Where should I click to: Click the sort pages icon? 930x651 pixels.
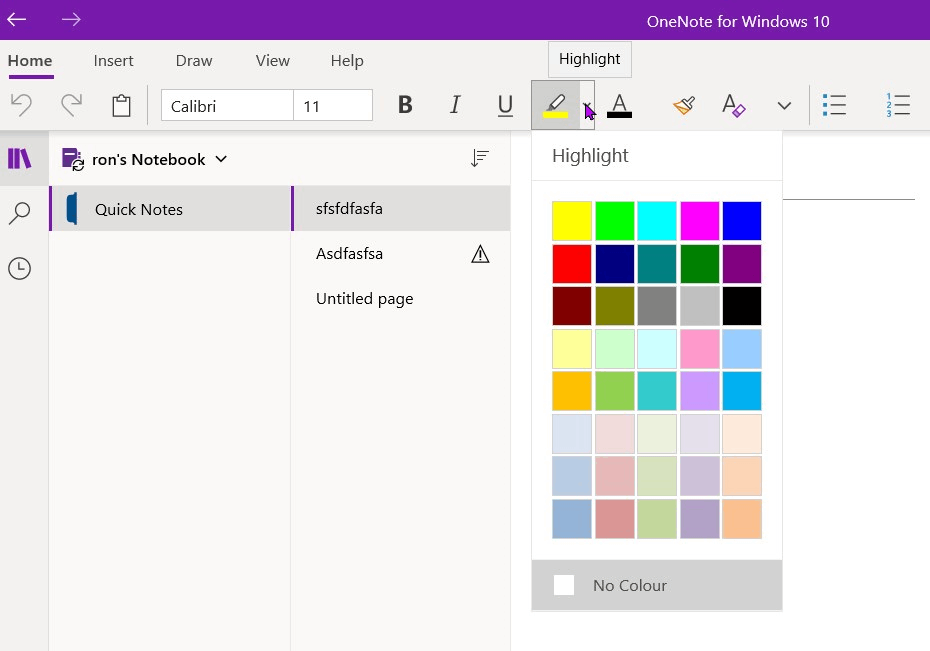point(479,158)
